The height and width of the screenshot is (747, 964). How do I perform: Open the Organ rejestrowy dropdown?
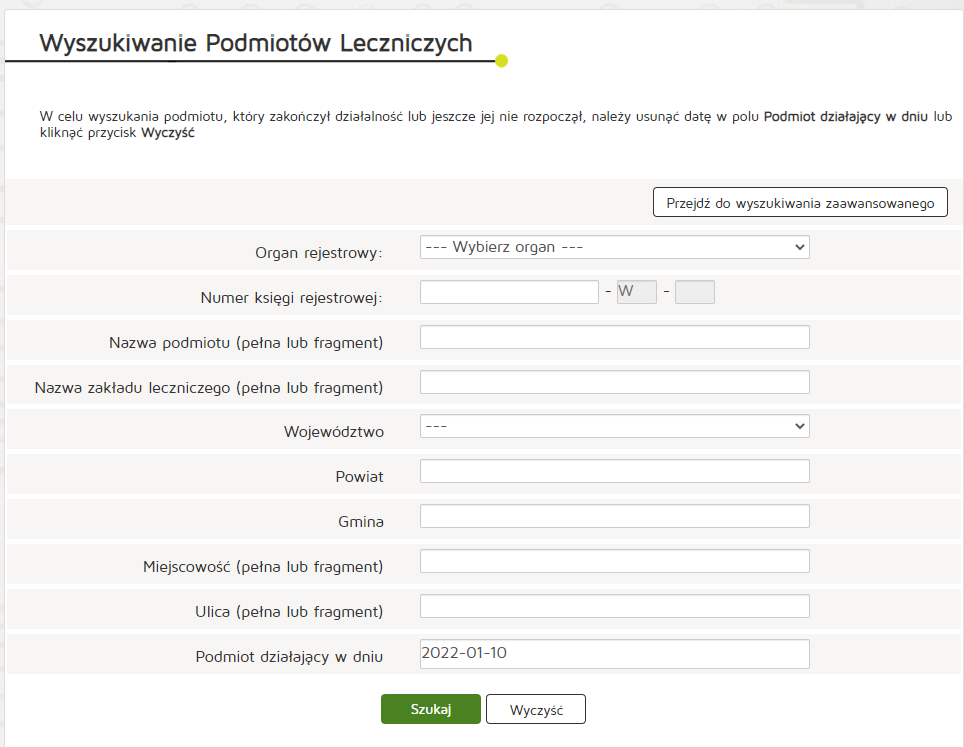pyautogui.click(x=614, y=247)
